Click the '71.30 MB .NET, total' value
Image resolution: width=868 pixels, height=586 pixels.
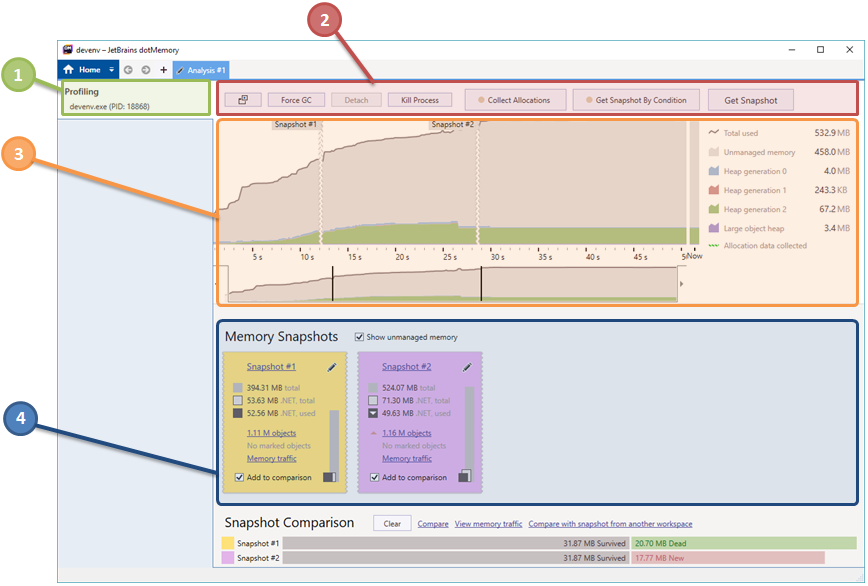(416, 401)
